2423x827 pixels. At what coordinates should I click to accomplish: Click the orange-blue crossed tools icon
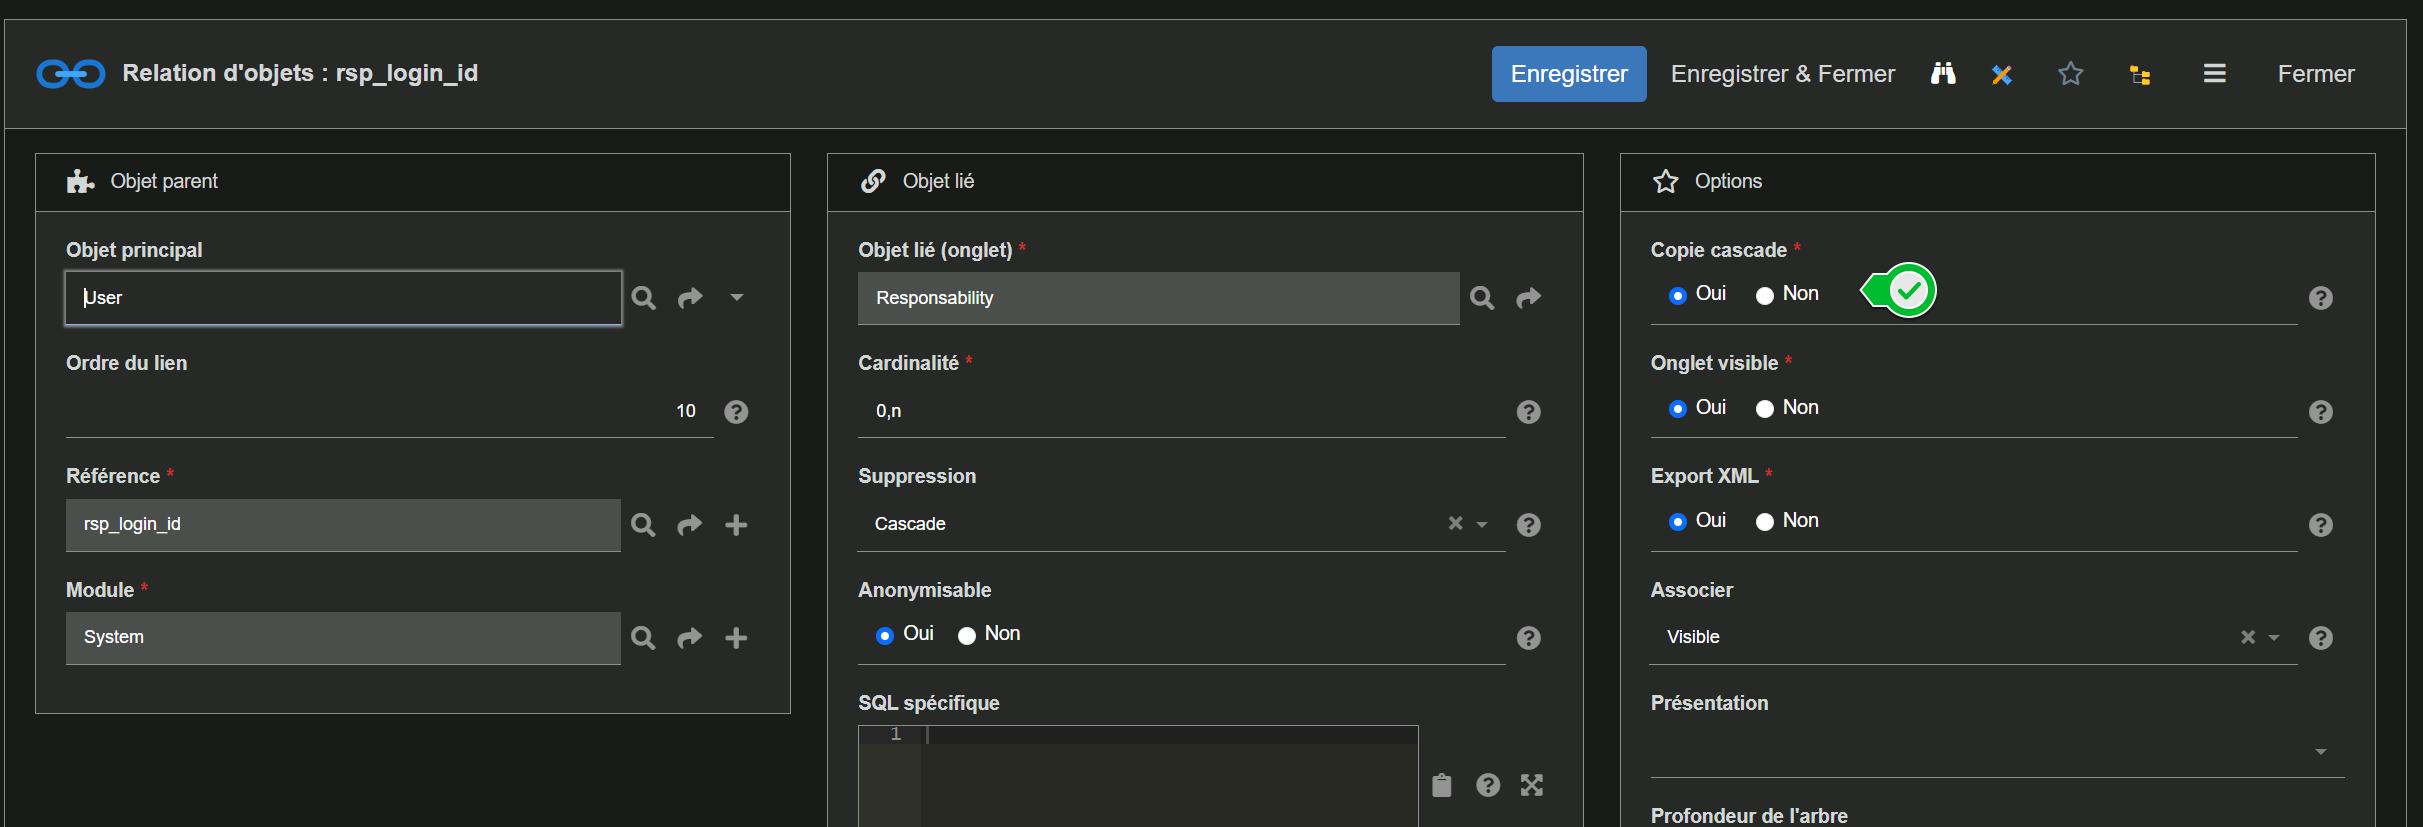(2001, 74)
